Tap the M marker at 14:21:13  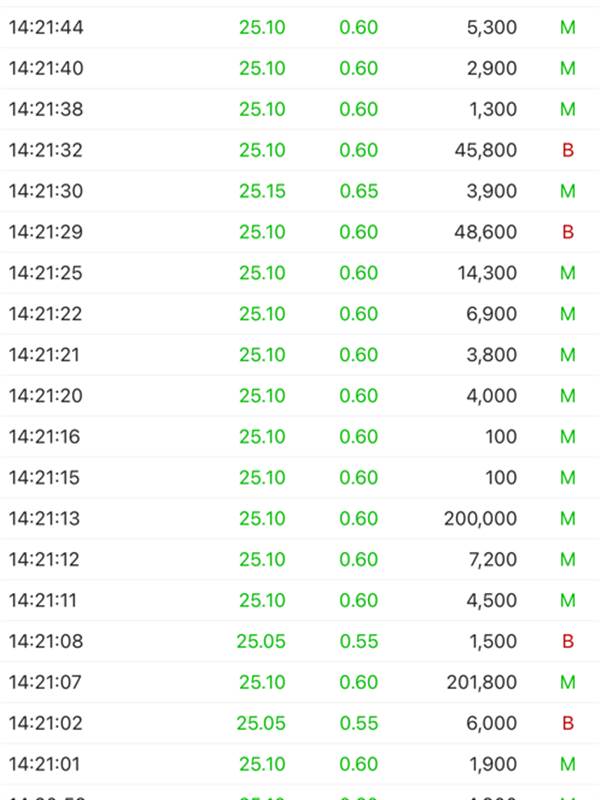568,518
